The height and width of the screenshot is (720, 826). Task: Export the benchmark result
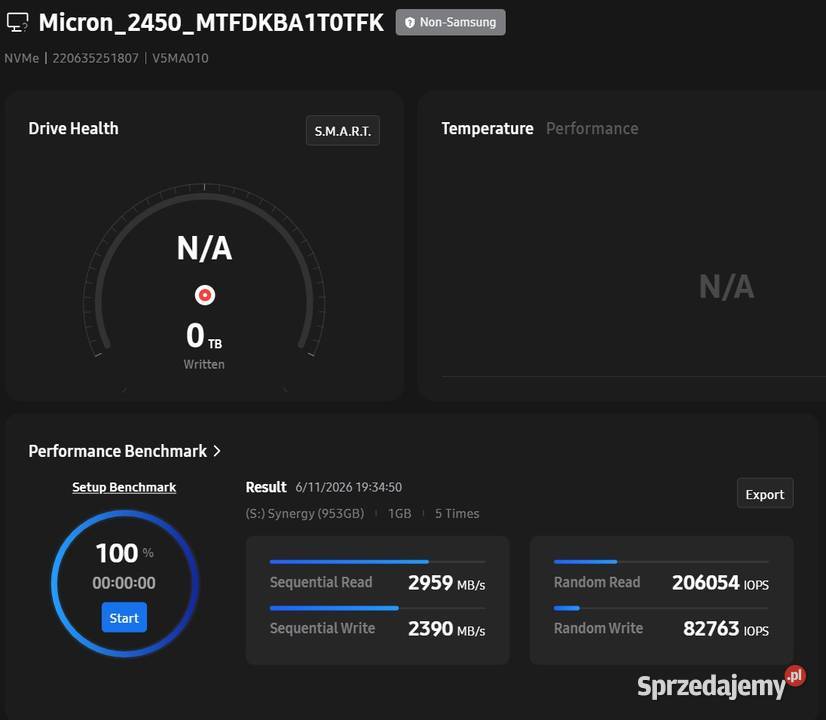tap(765, 494)
